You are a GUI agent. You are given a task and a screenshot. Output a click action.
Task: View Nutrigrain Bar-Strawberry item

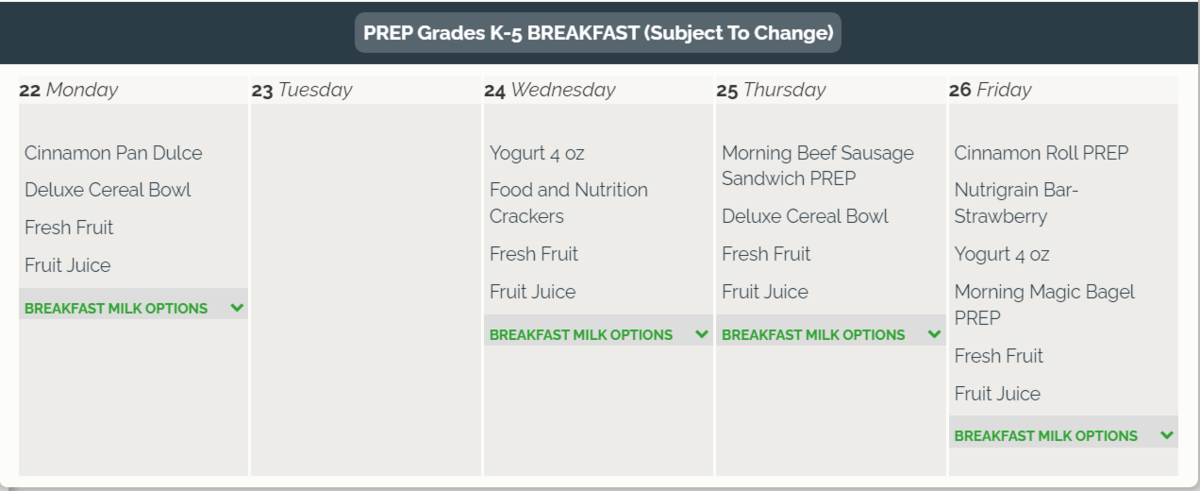click(x=1016, y=203)
